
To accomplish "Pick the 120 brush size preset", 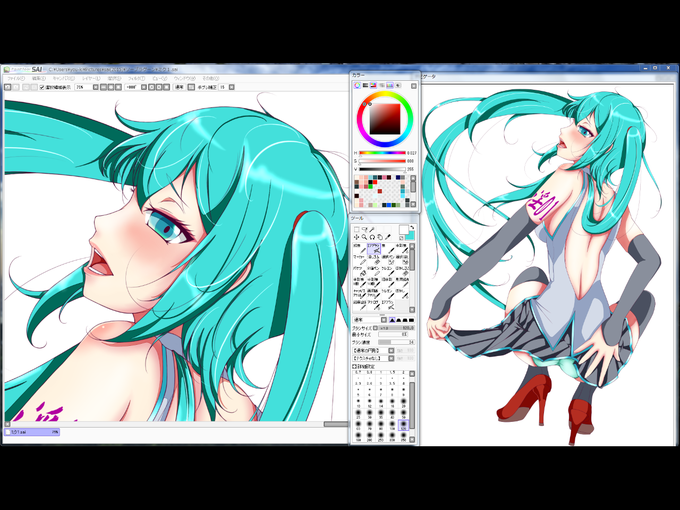I will pos(403,425).
